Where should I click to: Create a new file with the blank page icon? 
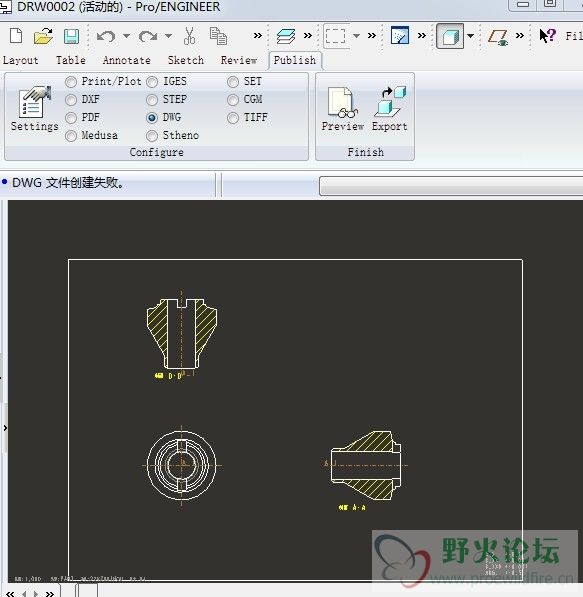point(16,36)
